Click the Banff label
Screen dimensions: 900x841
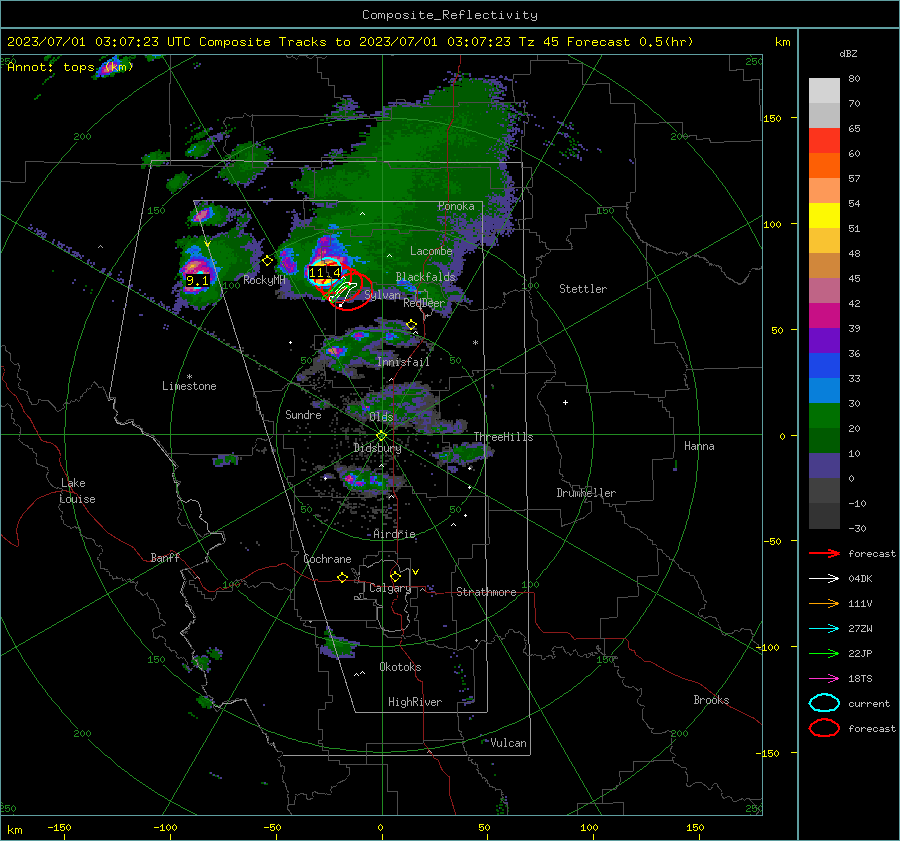[165, 558]
